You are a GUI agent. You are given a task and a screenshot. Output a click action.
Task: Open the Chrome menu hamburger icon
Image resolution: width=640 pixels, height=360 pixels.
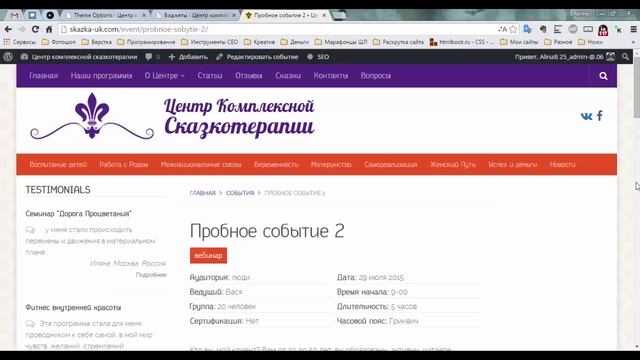(x=633, y=29)
